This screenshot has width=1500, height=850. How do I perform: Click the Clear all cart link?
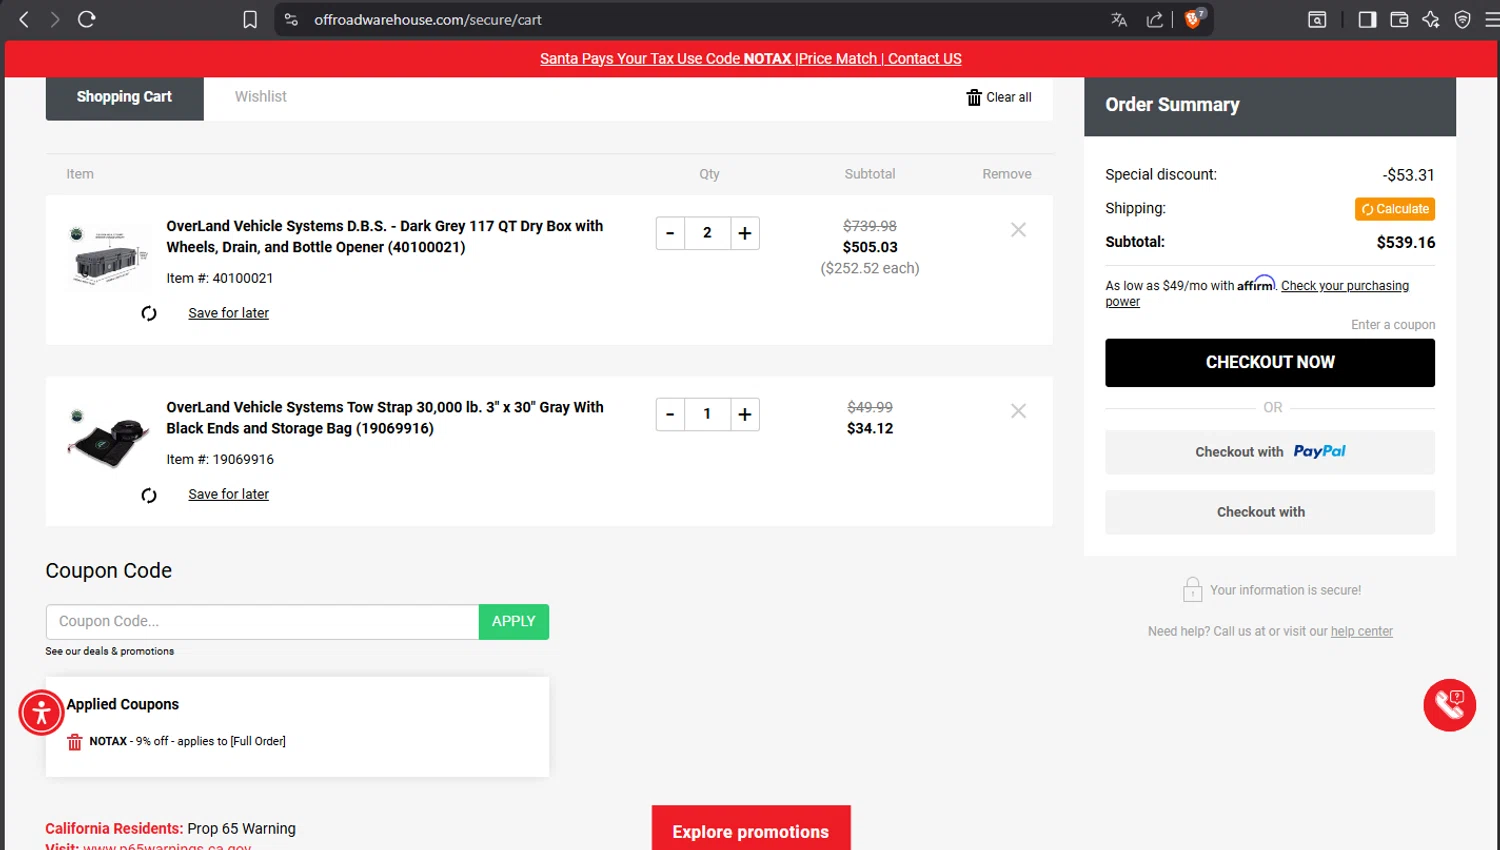click(x=1008, y=97)
